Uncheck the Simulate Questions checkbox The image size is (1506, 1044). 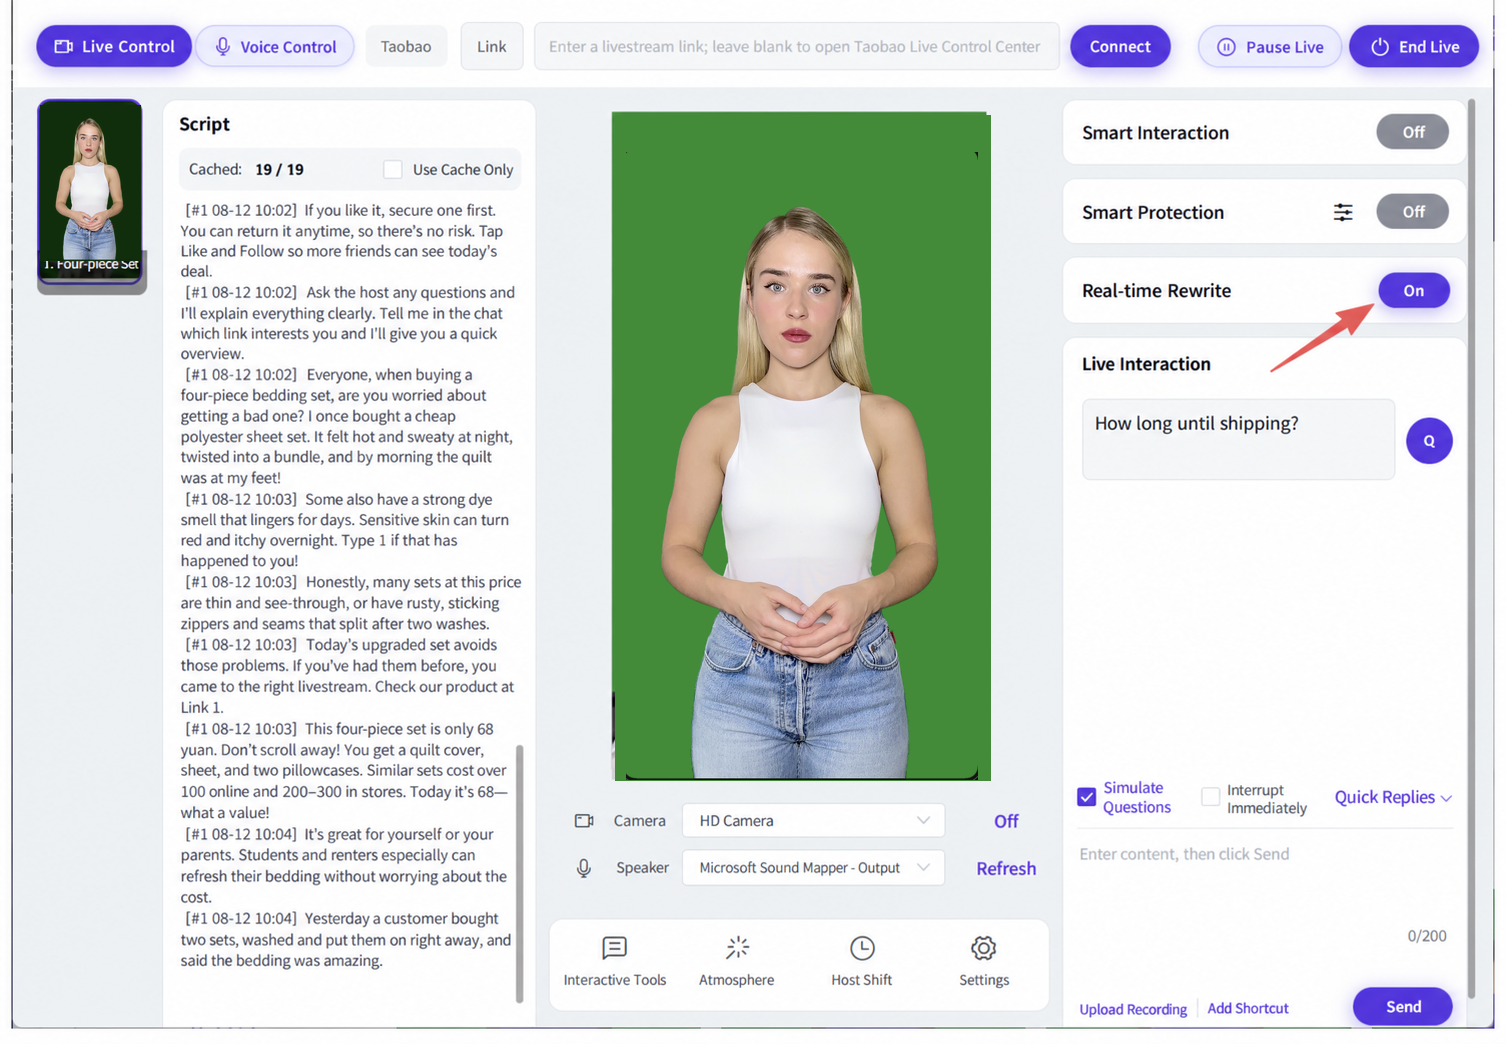[1087, 797]
